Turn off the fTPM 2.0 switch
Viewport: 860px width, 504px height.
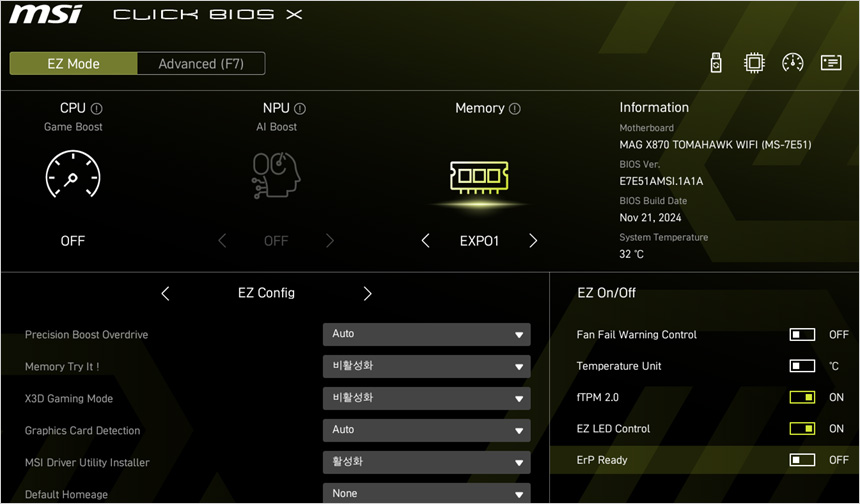coord(802,397)
